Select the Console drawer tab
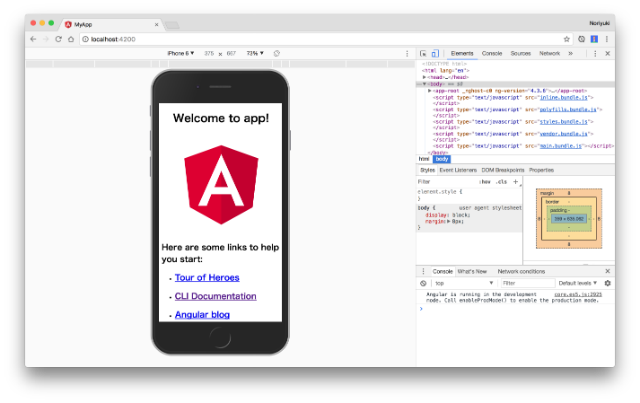640x403 pixels. point(442,271)
